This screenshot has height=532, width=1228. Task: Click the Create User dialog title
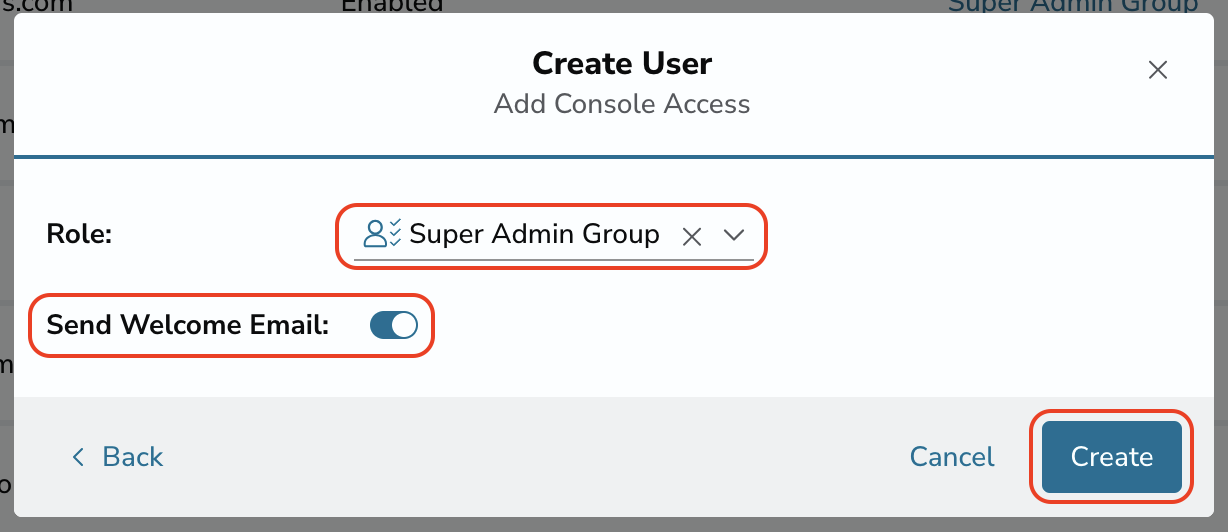pos(622,63)
